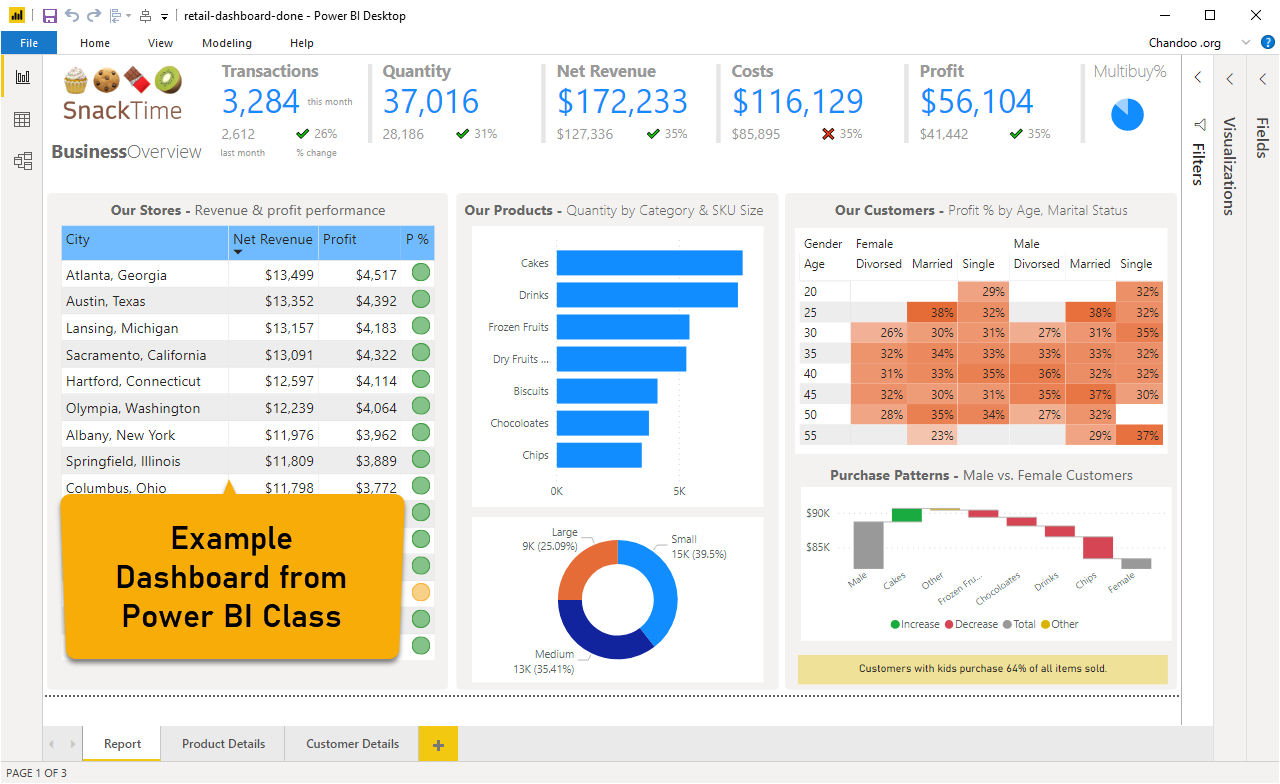This screenshot has height=784, width=1280.
Task: Switch to Model view in left sidebar
Action: click(22, 161)
